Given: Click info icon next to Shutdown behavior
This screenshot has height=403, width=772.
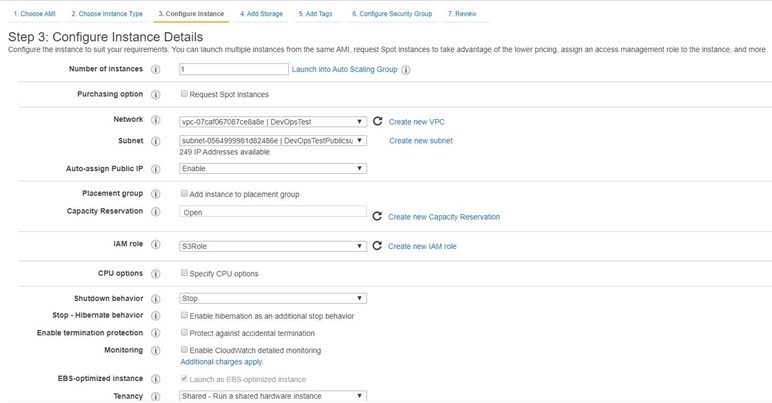Looking at the screenshot, I should click(154, 299).
